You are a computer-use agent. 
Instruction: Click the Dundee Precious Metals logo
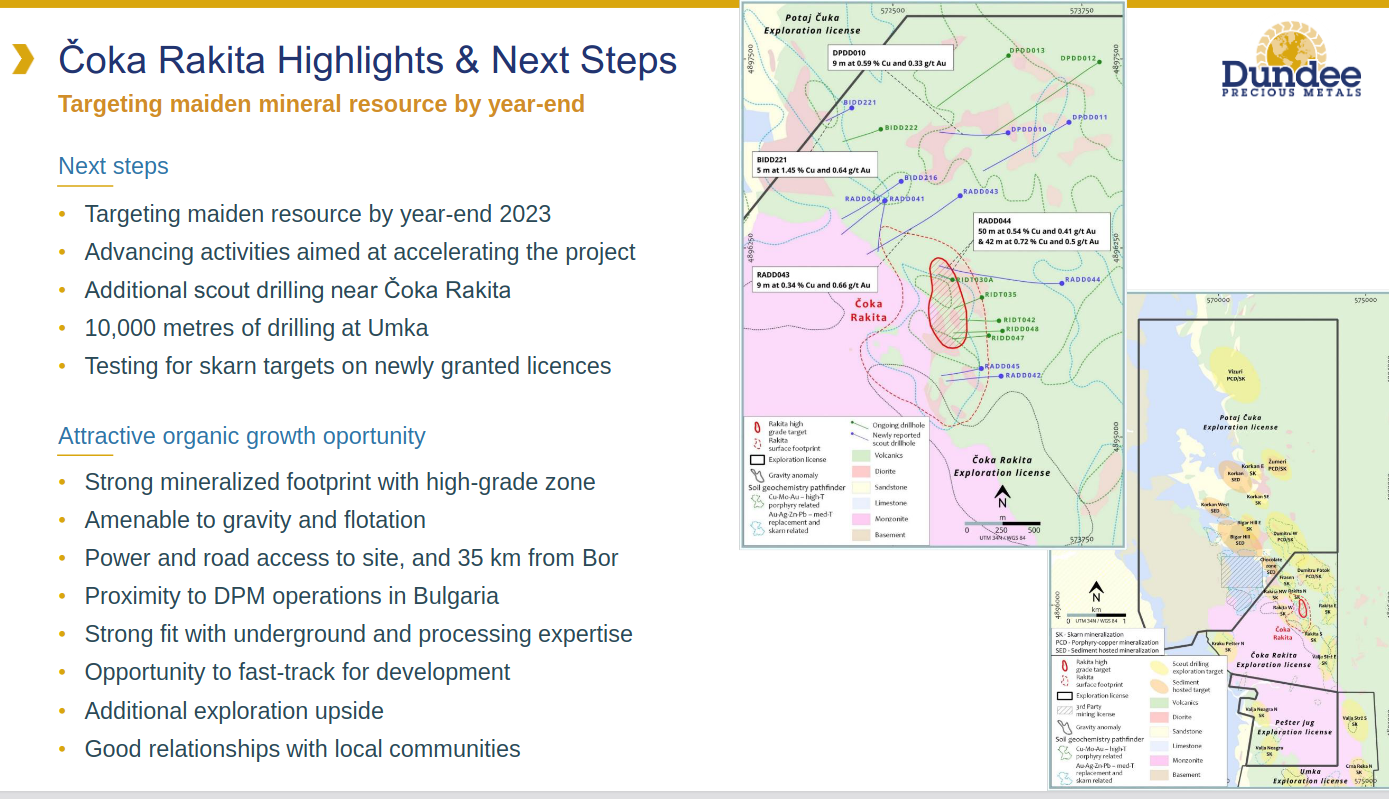coord(1291,58)
